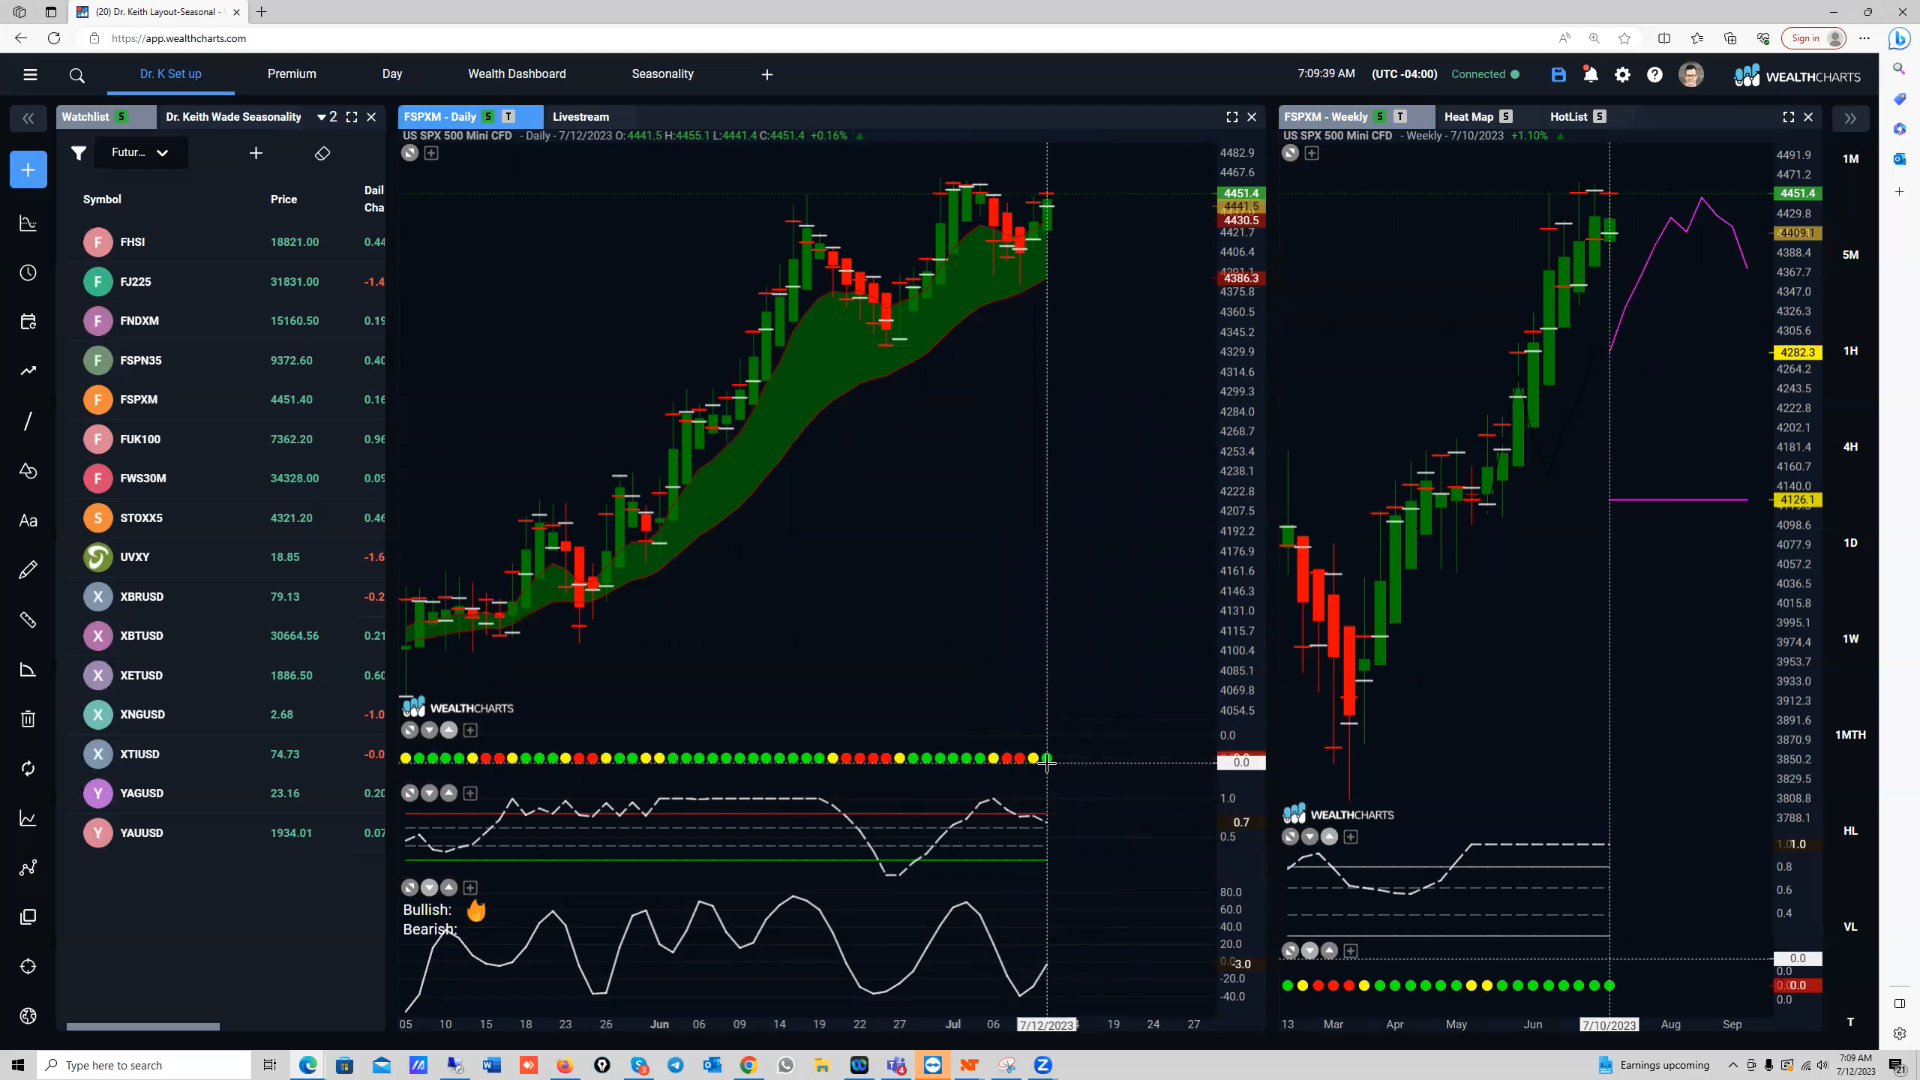Expand the watchlist panel tab-count dropdown

click(327, 117)
